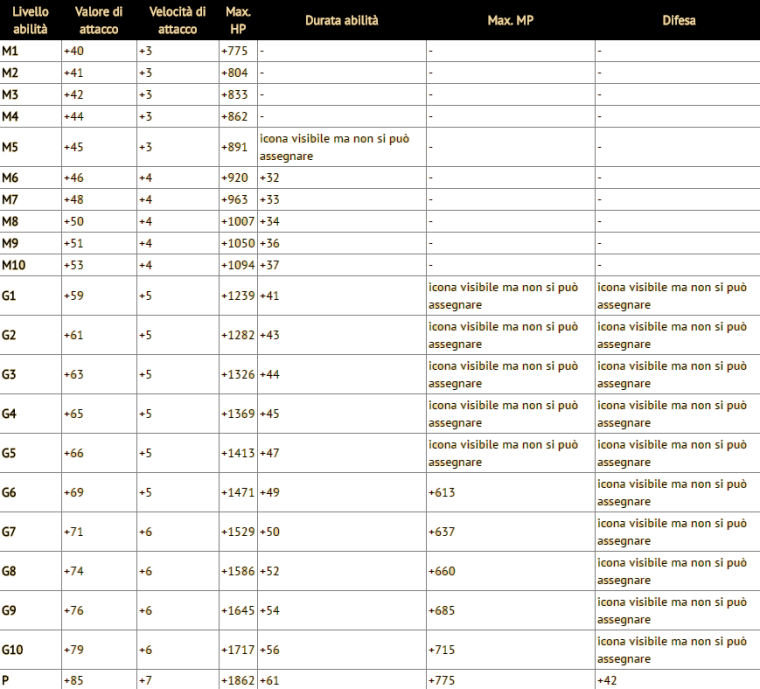Viewport: 760px width, 689px height.
Task: Click the P level row label
Action: click(x=5, y=680)
